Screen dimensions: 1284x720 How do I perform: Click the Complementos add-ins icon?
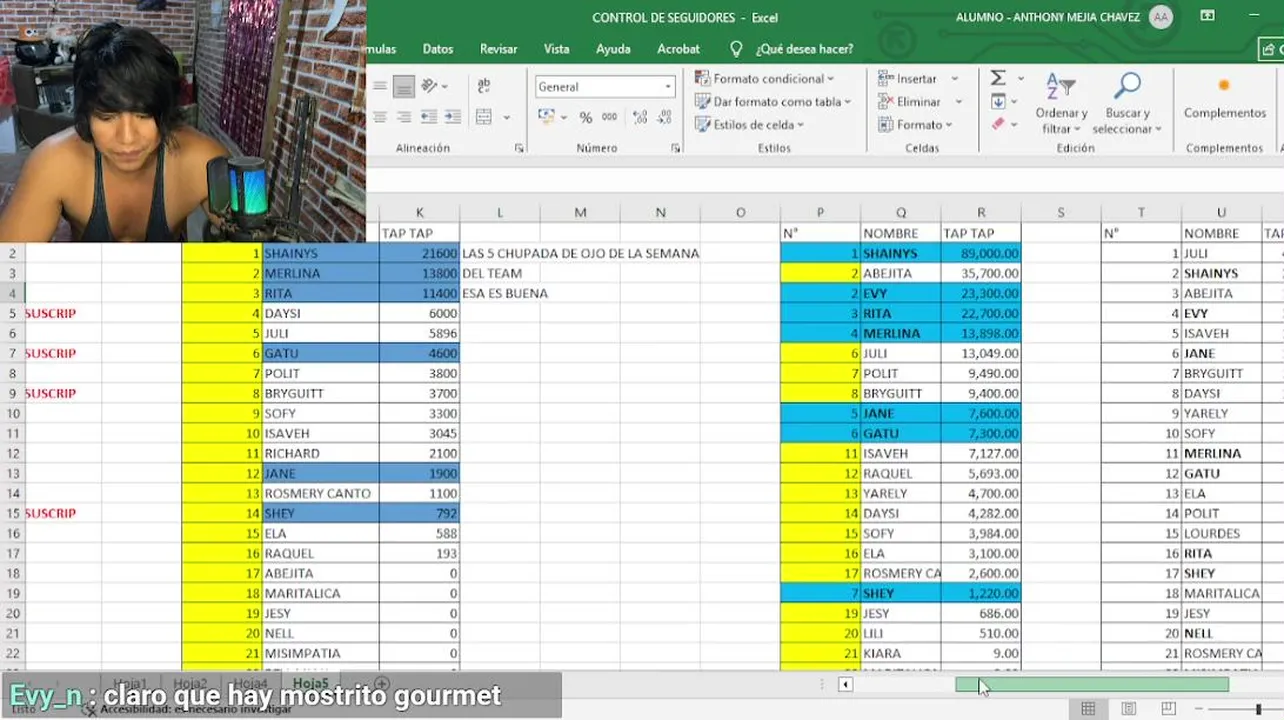pyautogui.click(x=1224, y=96)
